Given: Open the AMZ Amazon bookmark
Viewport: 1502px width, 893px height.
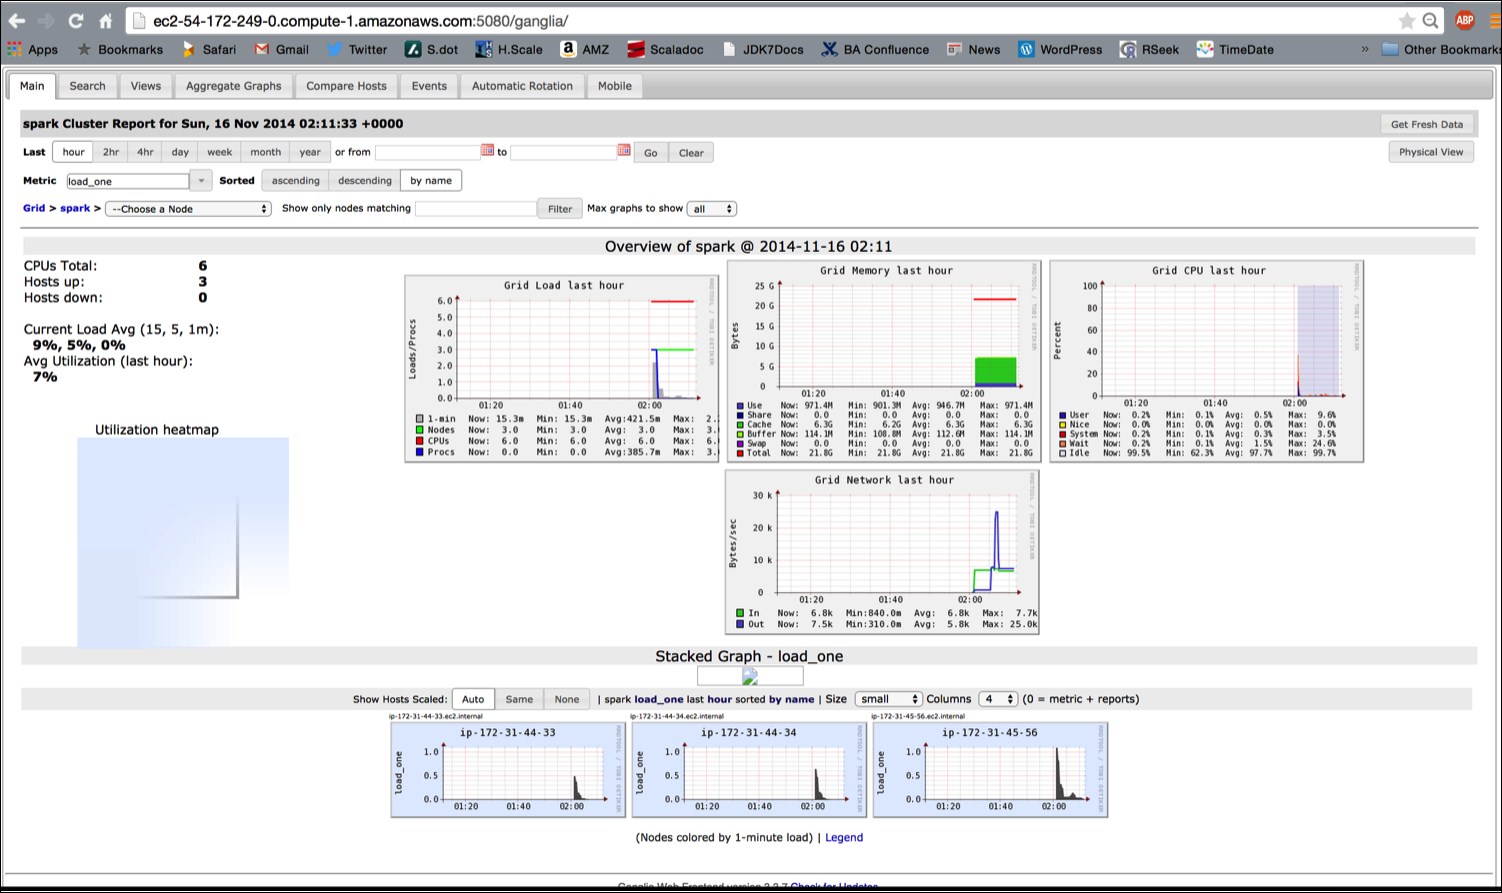Looking at the screenshot, I should pos(585,49).
